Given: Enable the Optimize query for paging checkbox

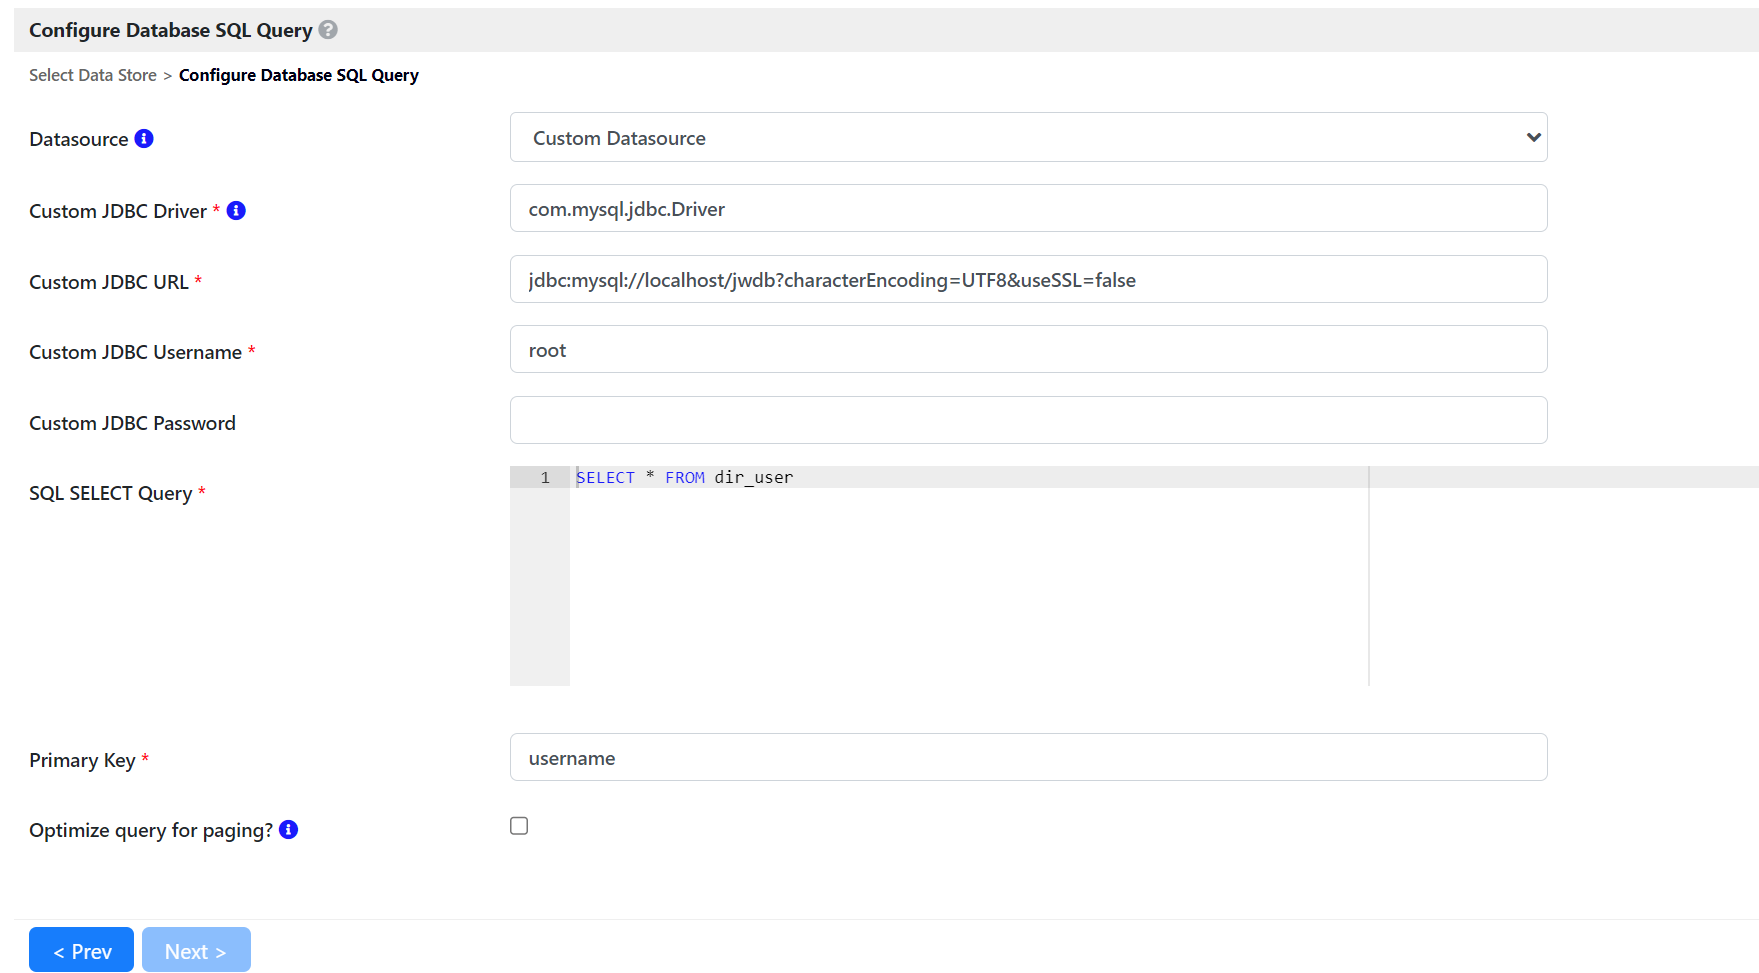Looking at the screenshot, I should click(519, 826).
